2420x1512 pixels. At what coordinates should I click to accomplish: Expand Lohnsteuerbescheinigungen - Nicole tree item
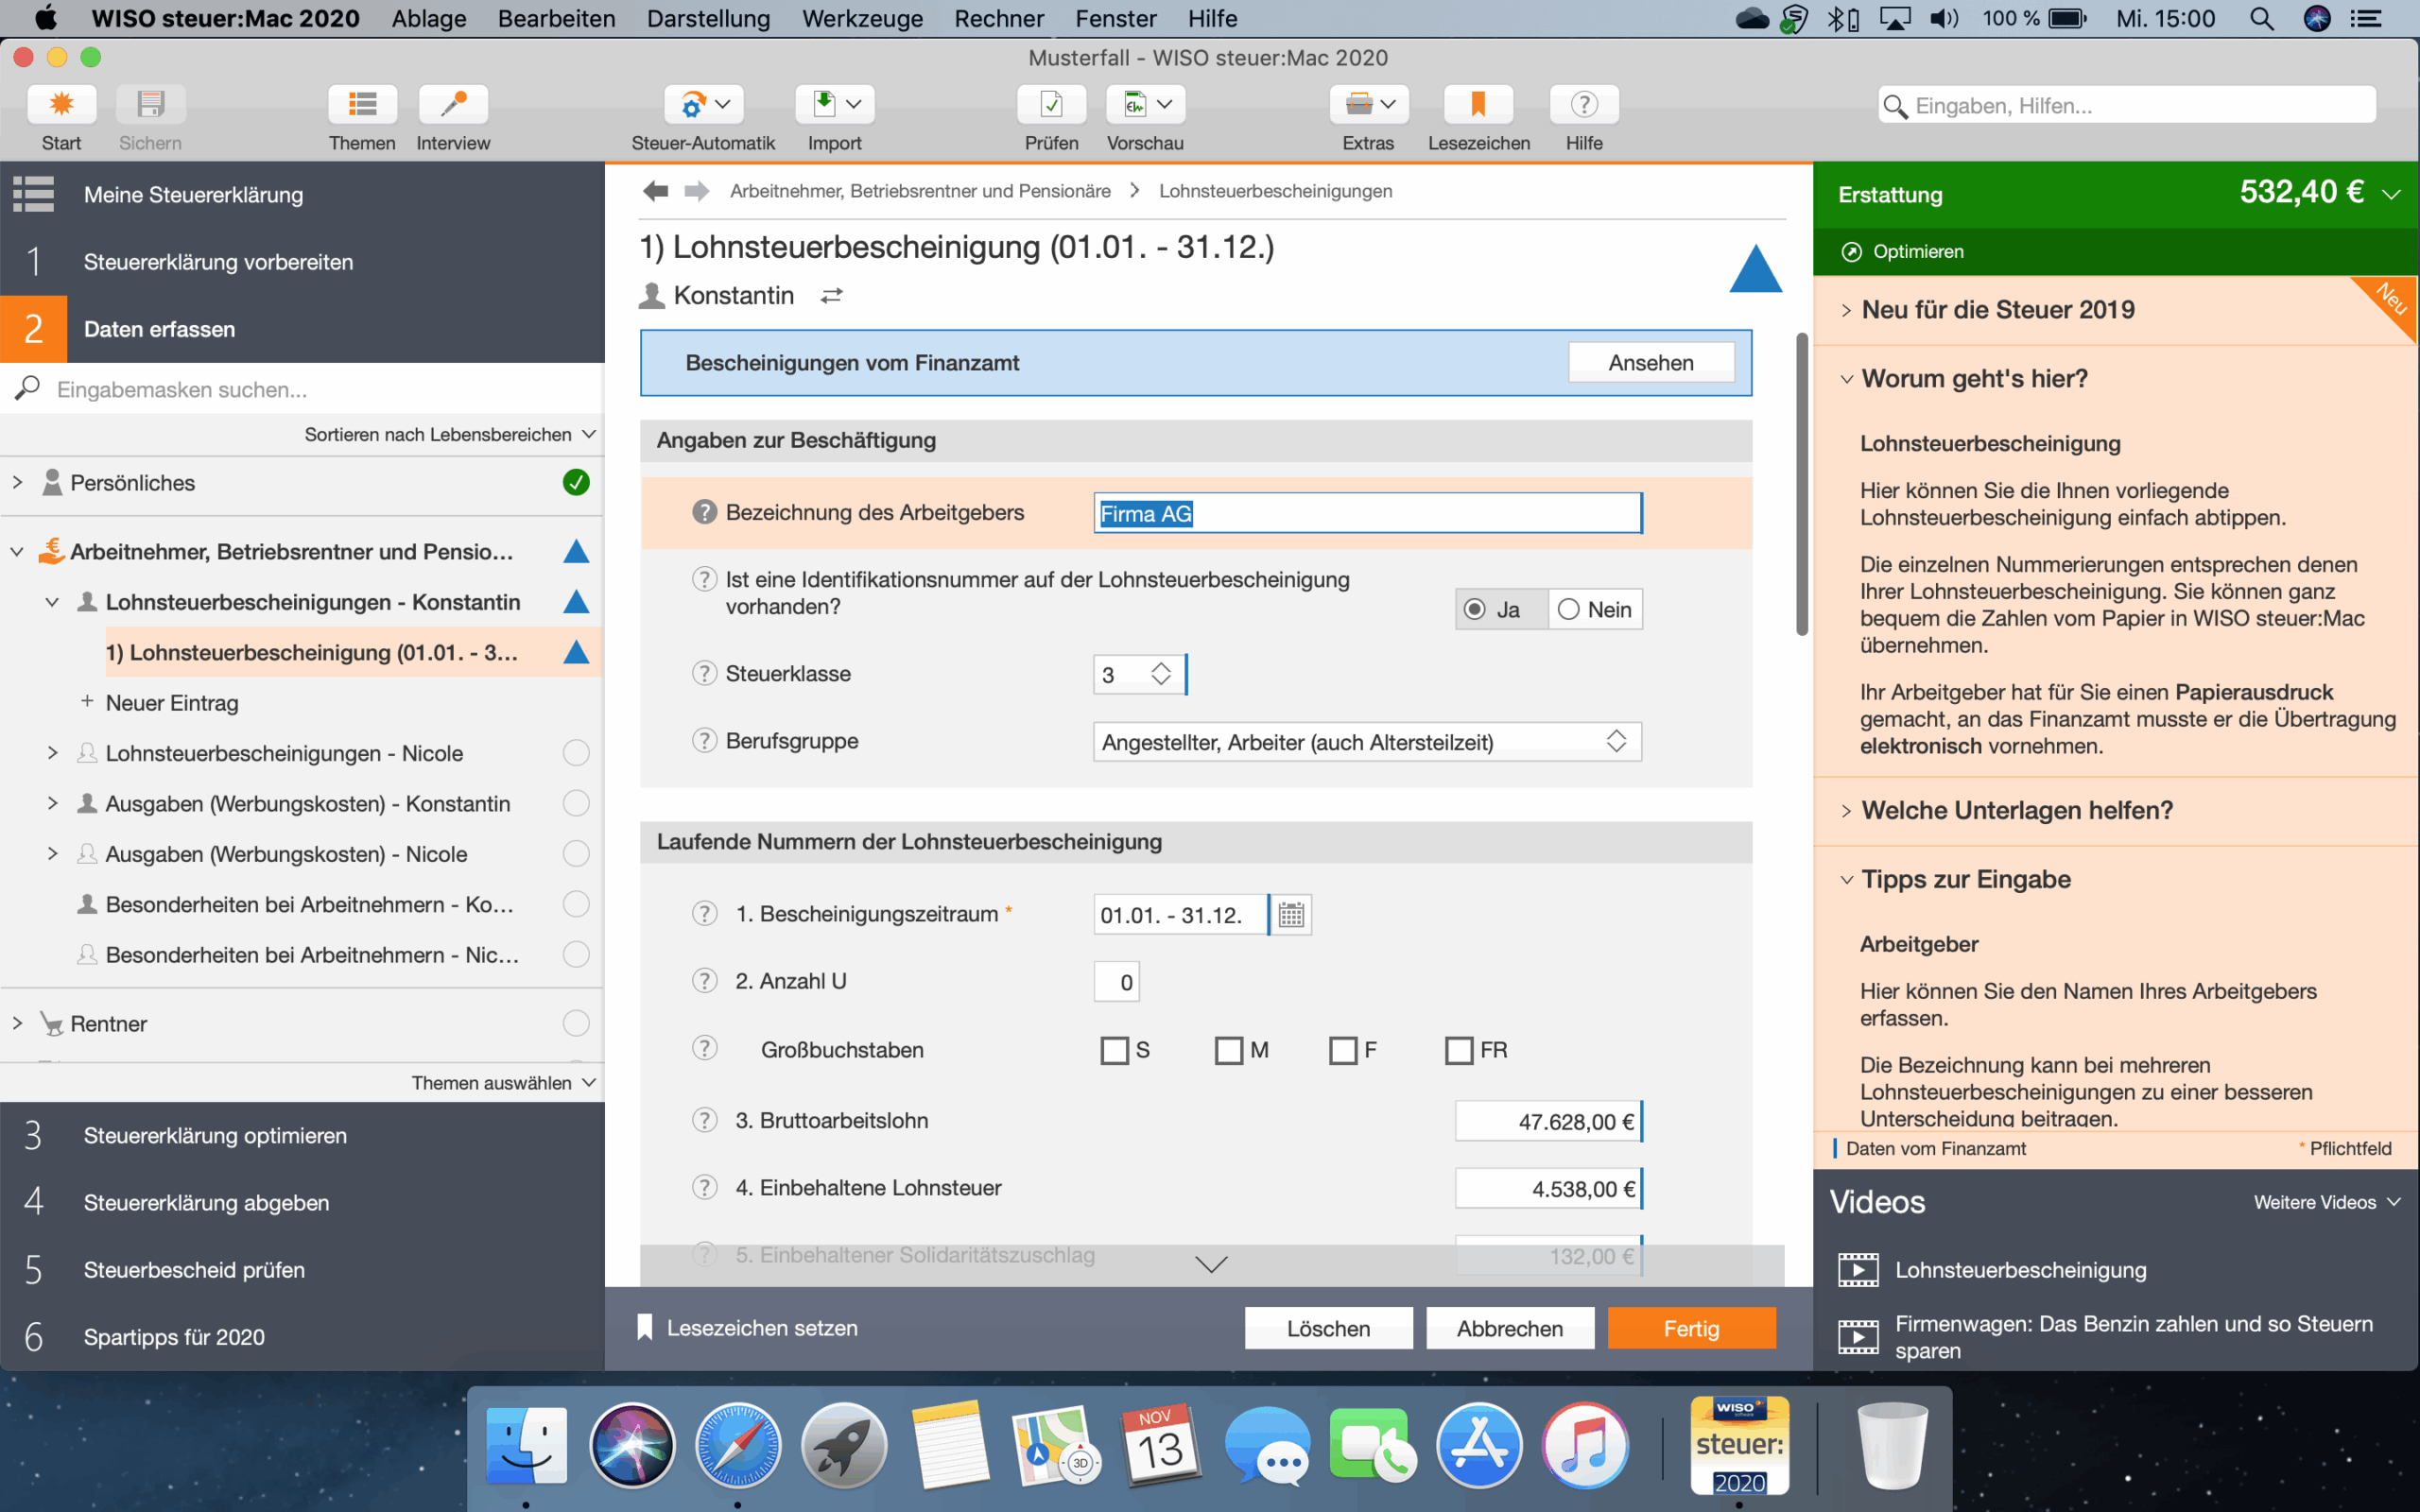52,753
